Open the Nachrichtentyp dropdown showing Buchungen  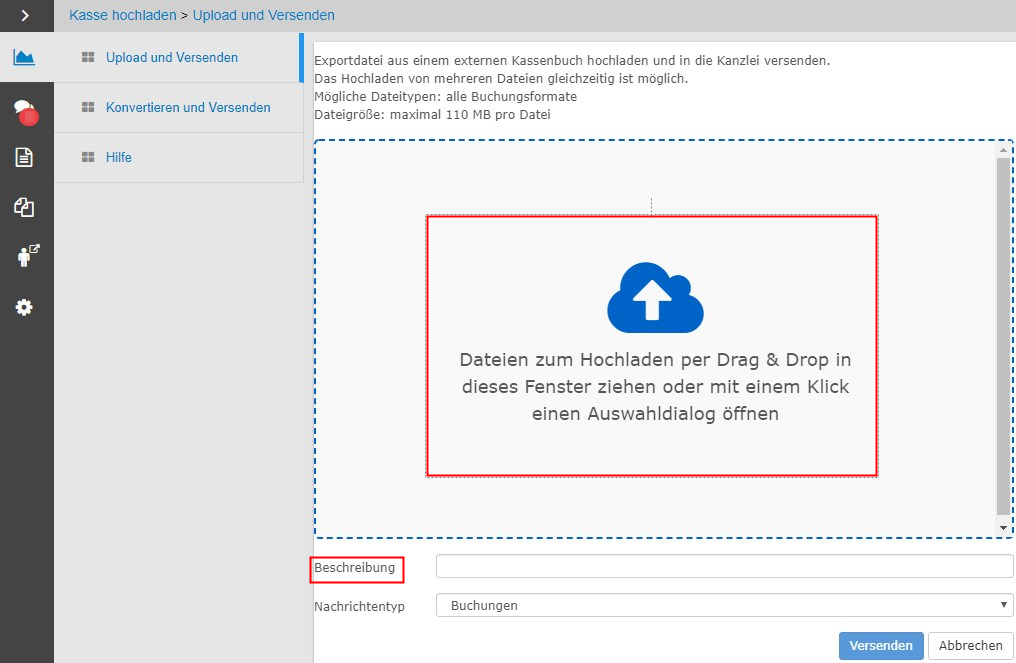724,605
